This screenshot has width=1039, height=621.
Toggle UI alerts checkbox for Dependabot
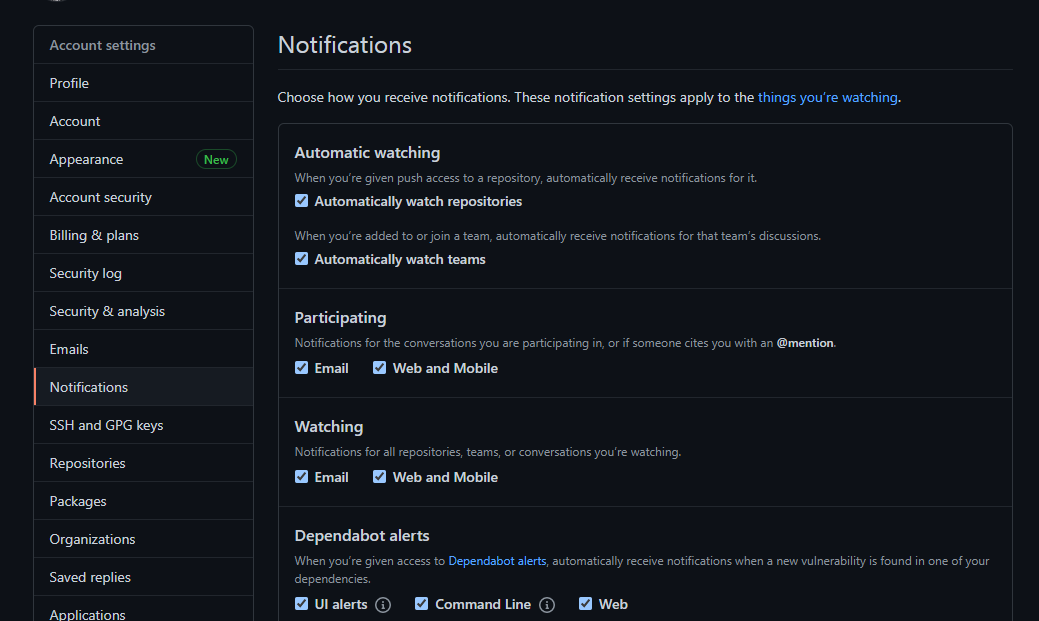coord(301,604)
